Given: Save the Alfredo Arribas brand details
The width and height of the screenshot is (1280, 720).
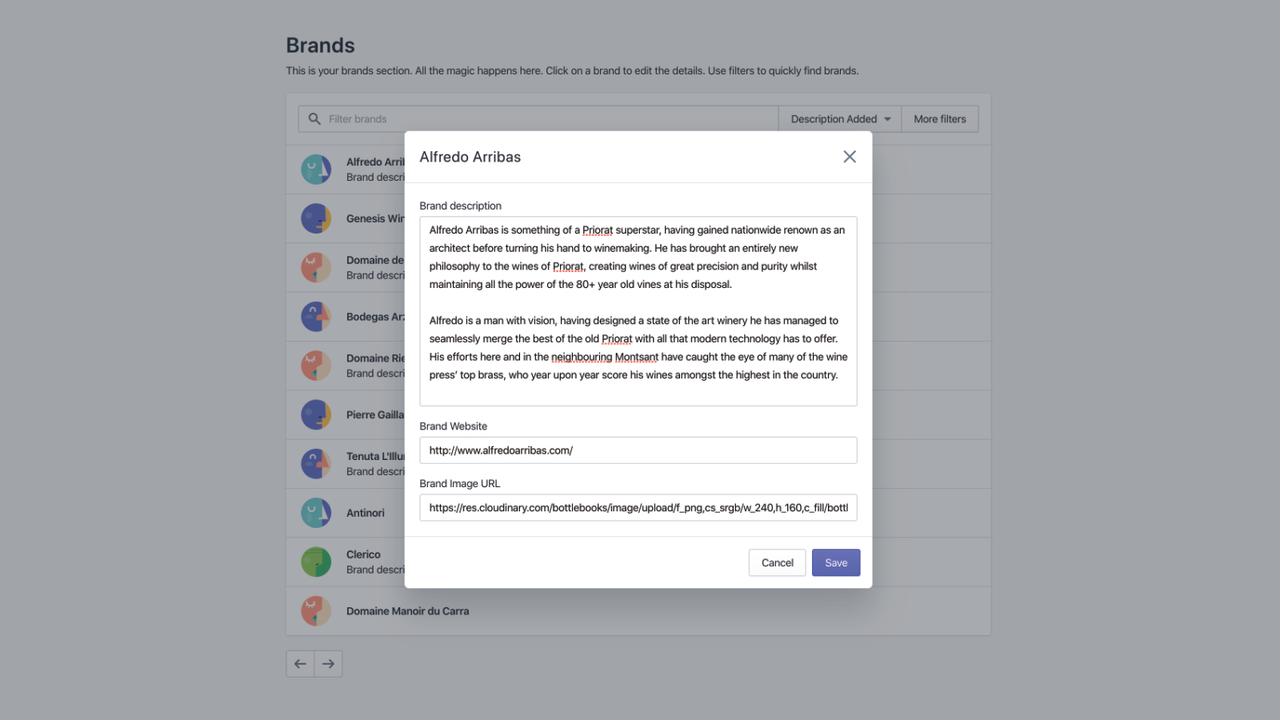Looking at the screenshot, I should coord(835,562).
